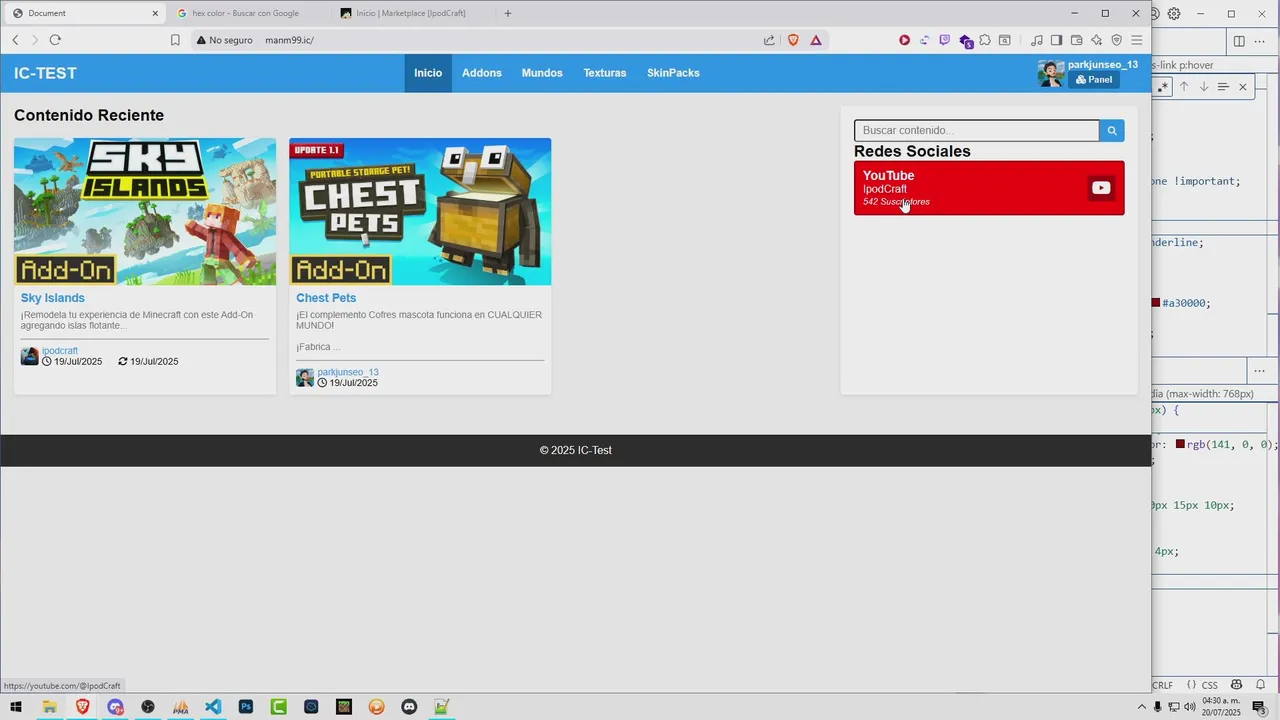The height and width of the screenshot is (720, 1280).
Task: Reload the page with the browser refresh icon
Action: pyautogui.click(x=55, y=40)
